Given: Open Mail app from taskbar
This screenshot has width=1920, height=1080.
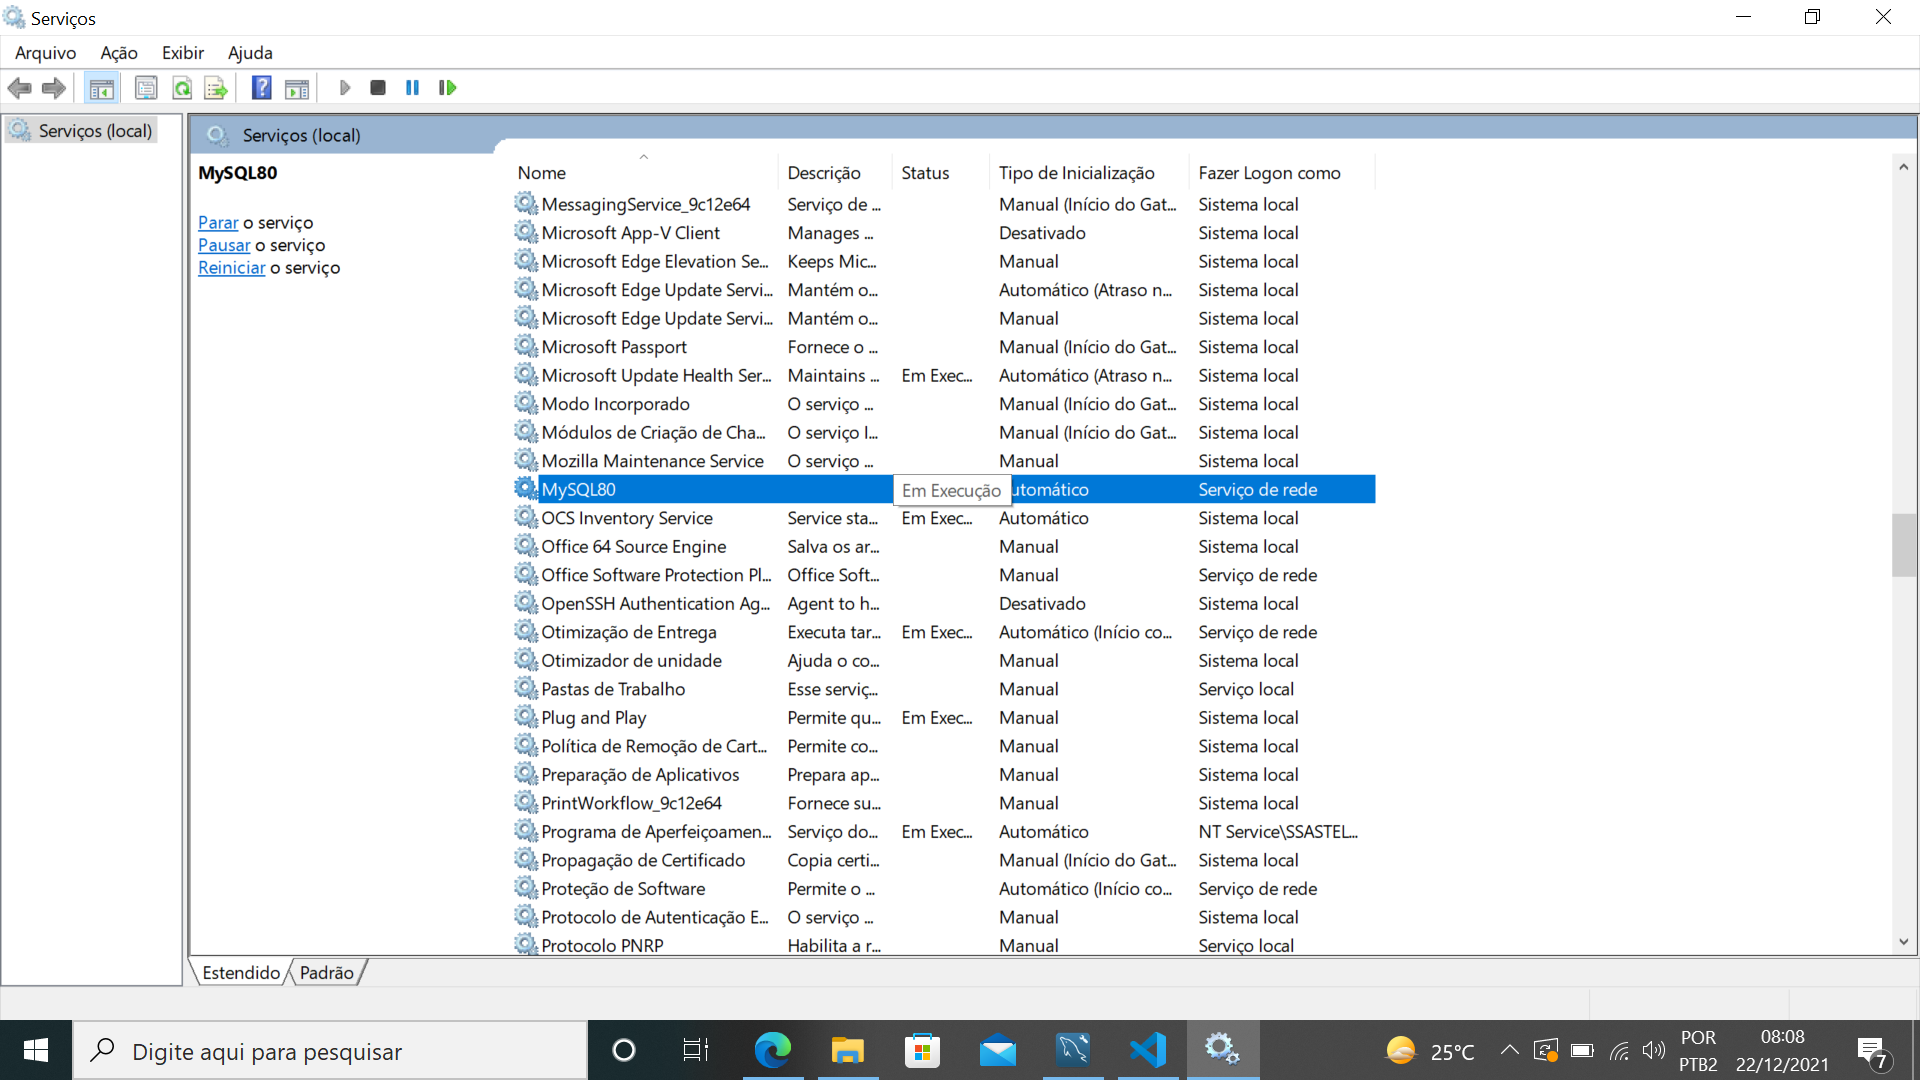Looking at the screenshot, I should click(x=997, y=1050).
